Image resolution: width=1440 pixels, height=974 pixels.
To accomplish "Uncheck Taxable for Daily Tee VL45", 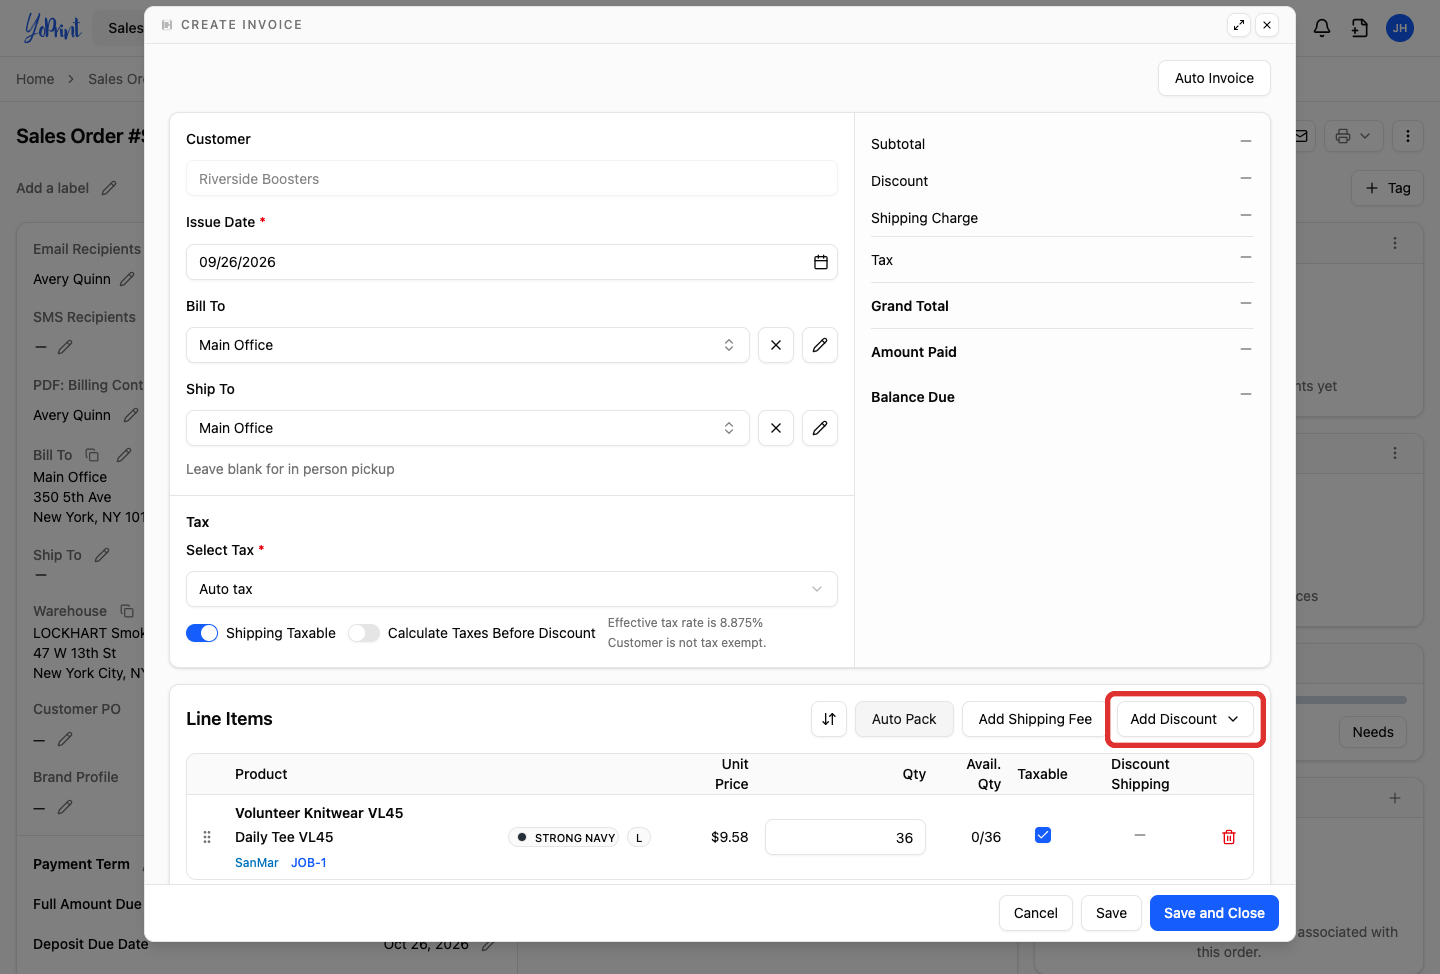I will (x=1043, y=835).
